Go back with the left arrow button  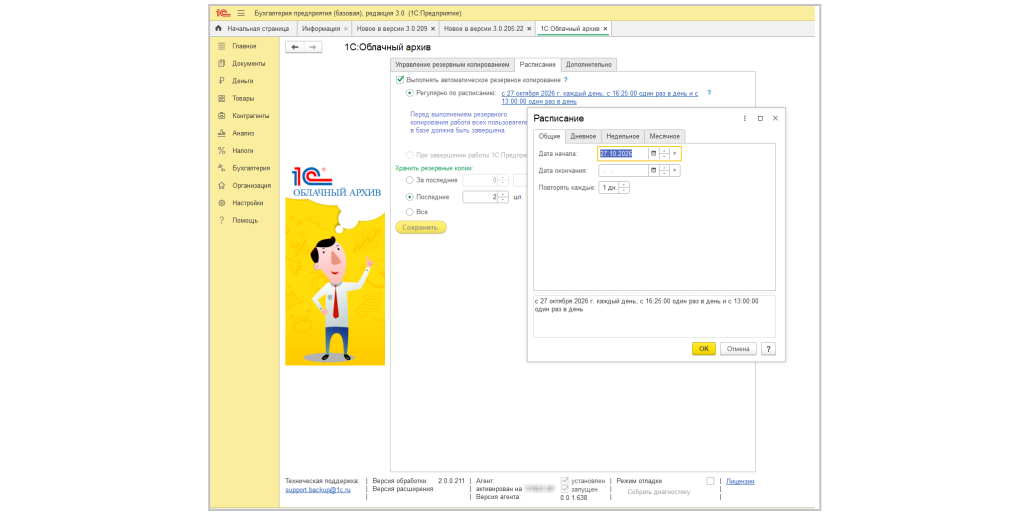(x=295, y=47)
